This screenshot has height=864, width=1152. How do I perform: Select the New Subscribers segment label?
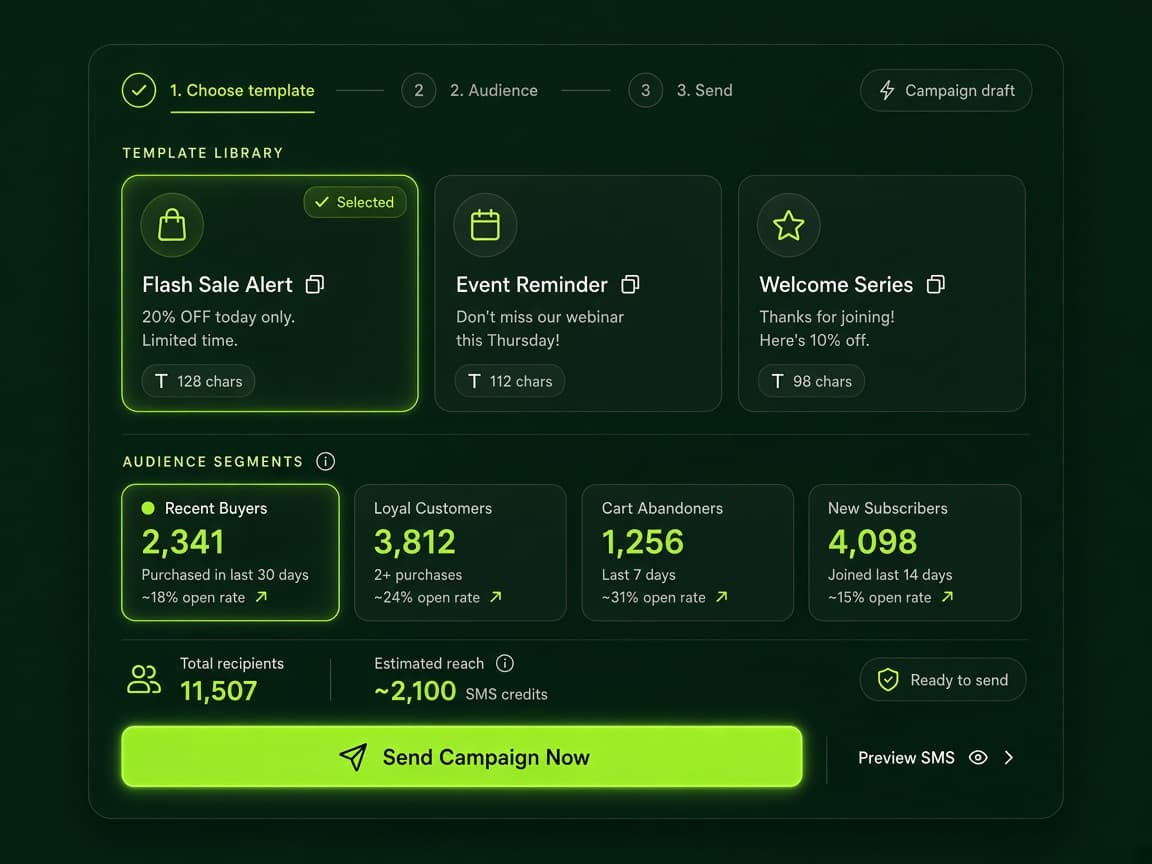point(888,508)
